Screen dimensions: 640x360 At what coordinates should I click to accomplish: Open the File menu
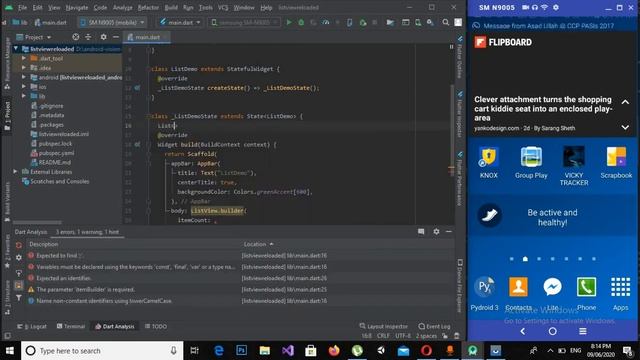click(x=22, y=7)
